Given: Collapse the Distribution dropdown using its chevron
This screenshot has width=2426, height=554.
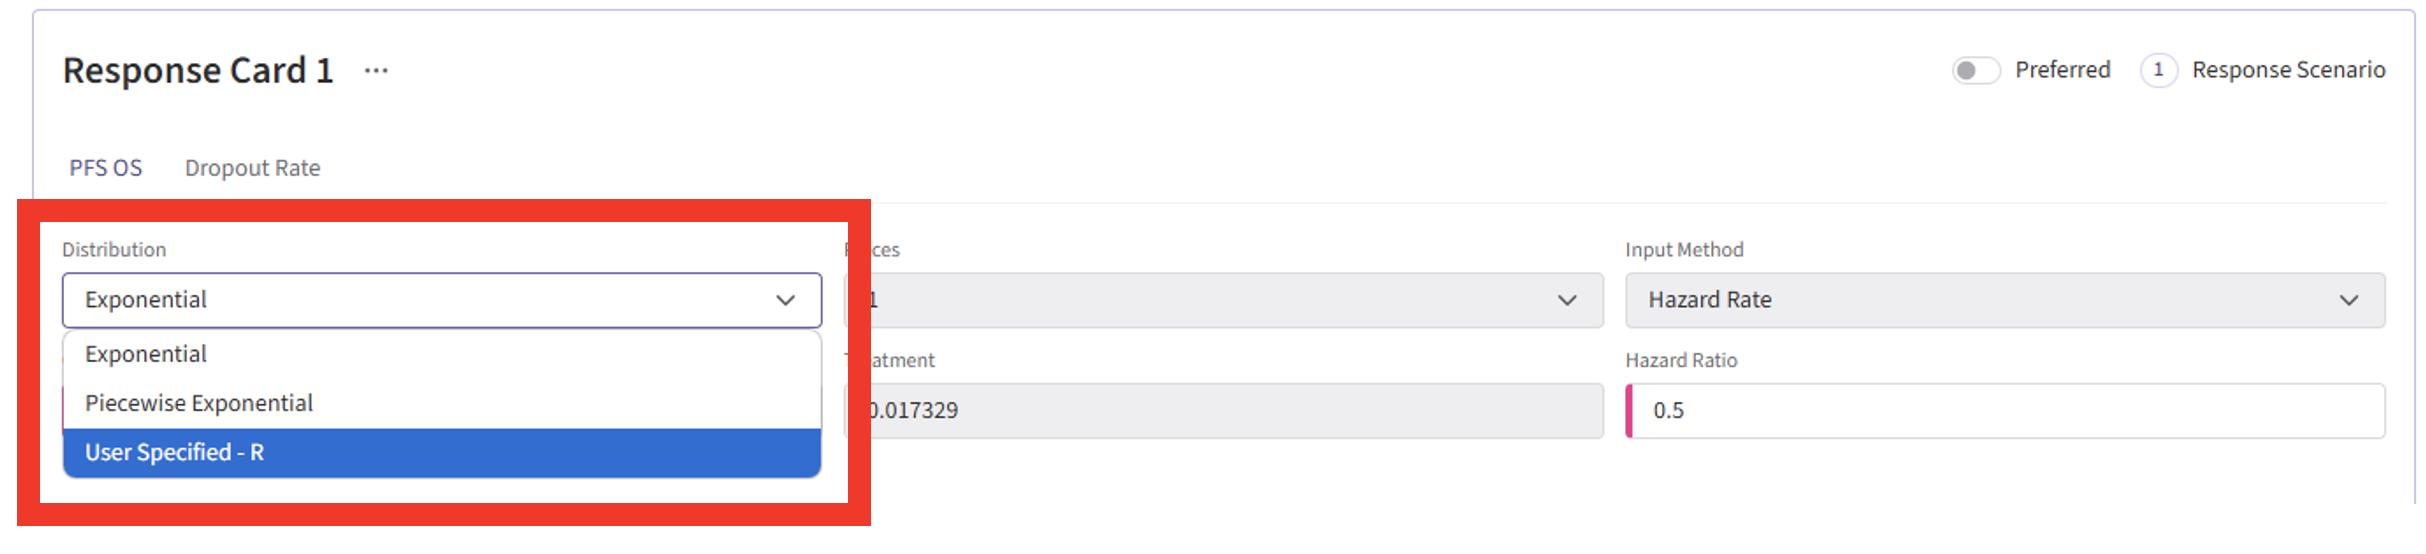Looking at the screenshot, I should (x=786, y=300).
